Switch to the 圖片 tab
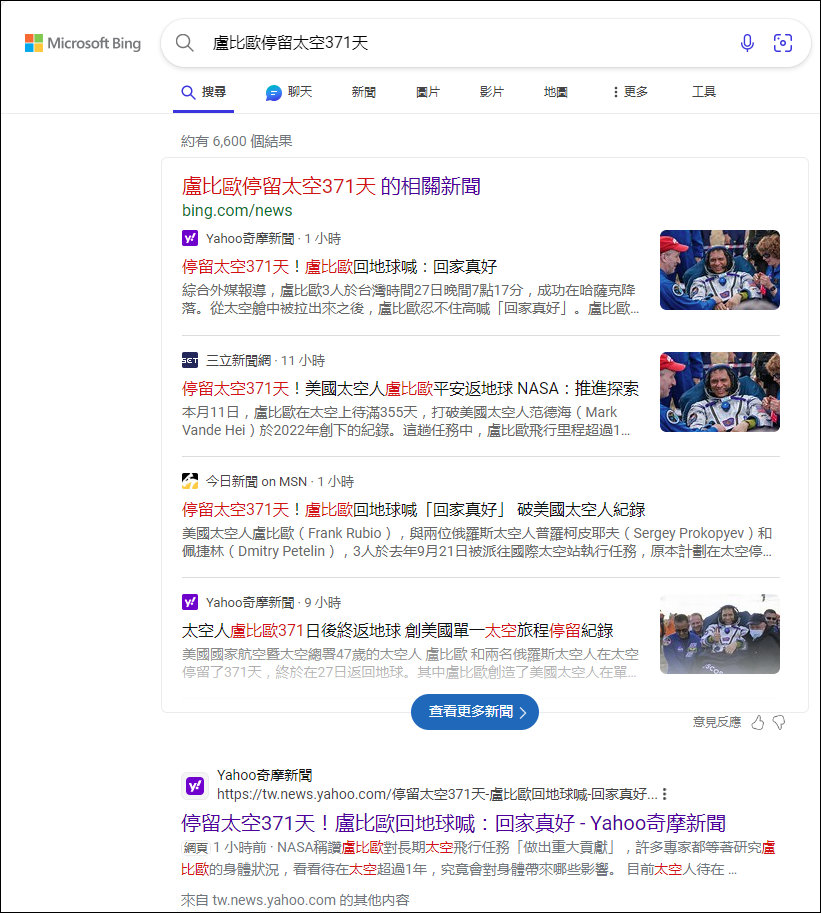 click(428, 92)
